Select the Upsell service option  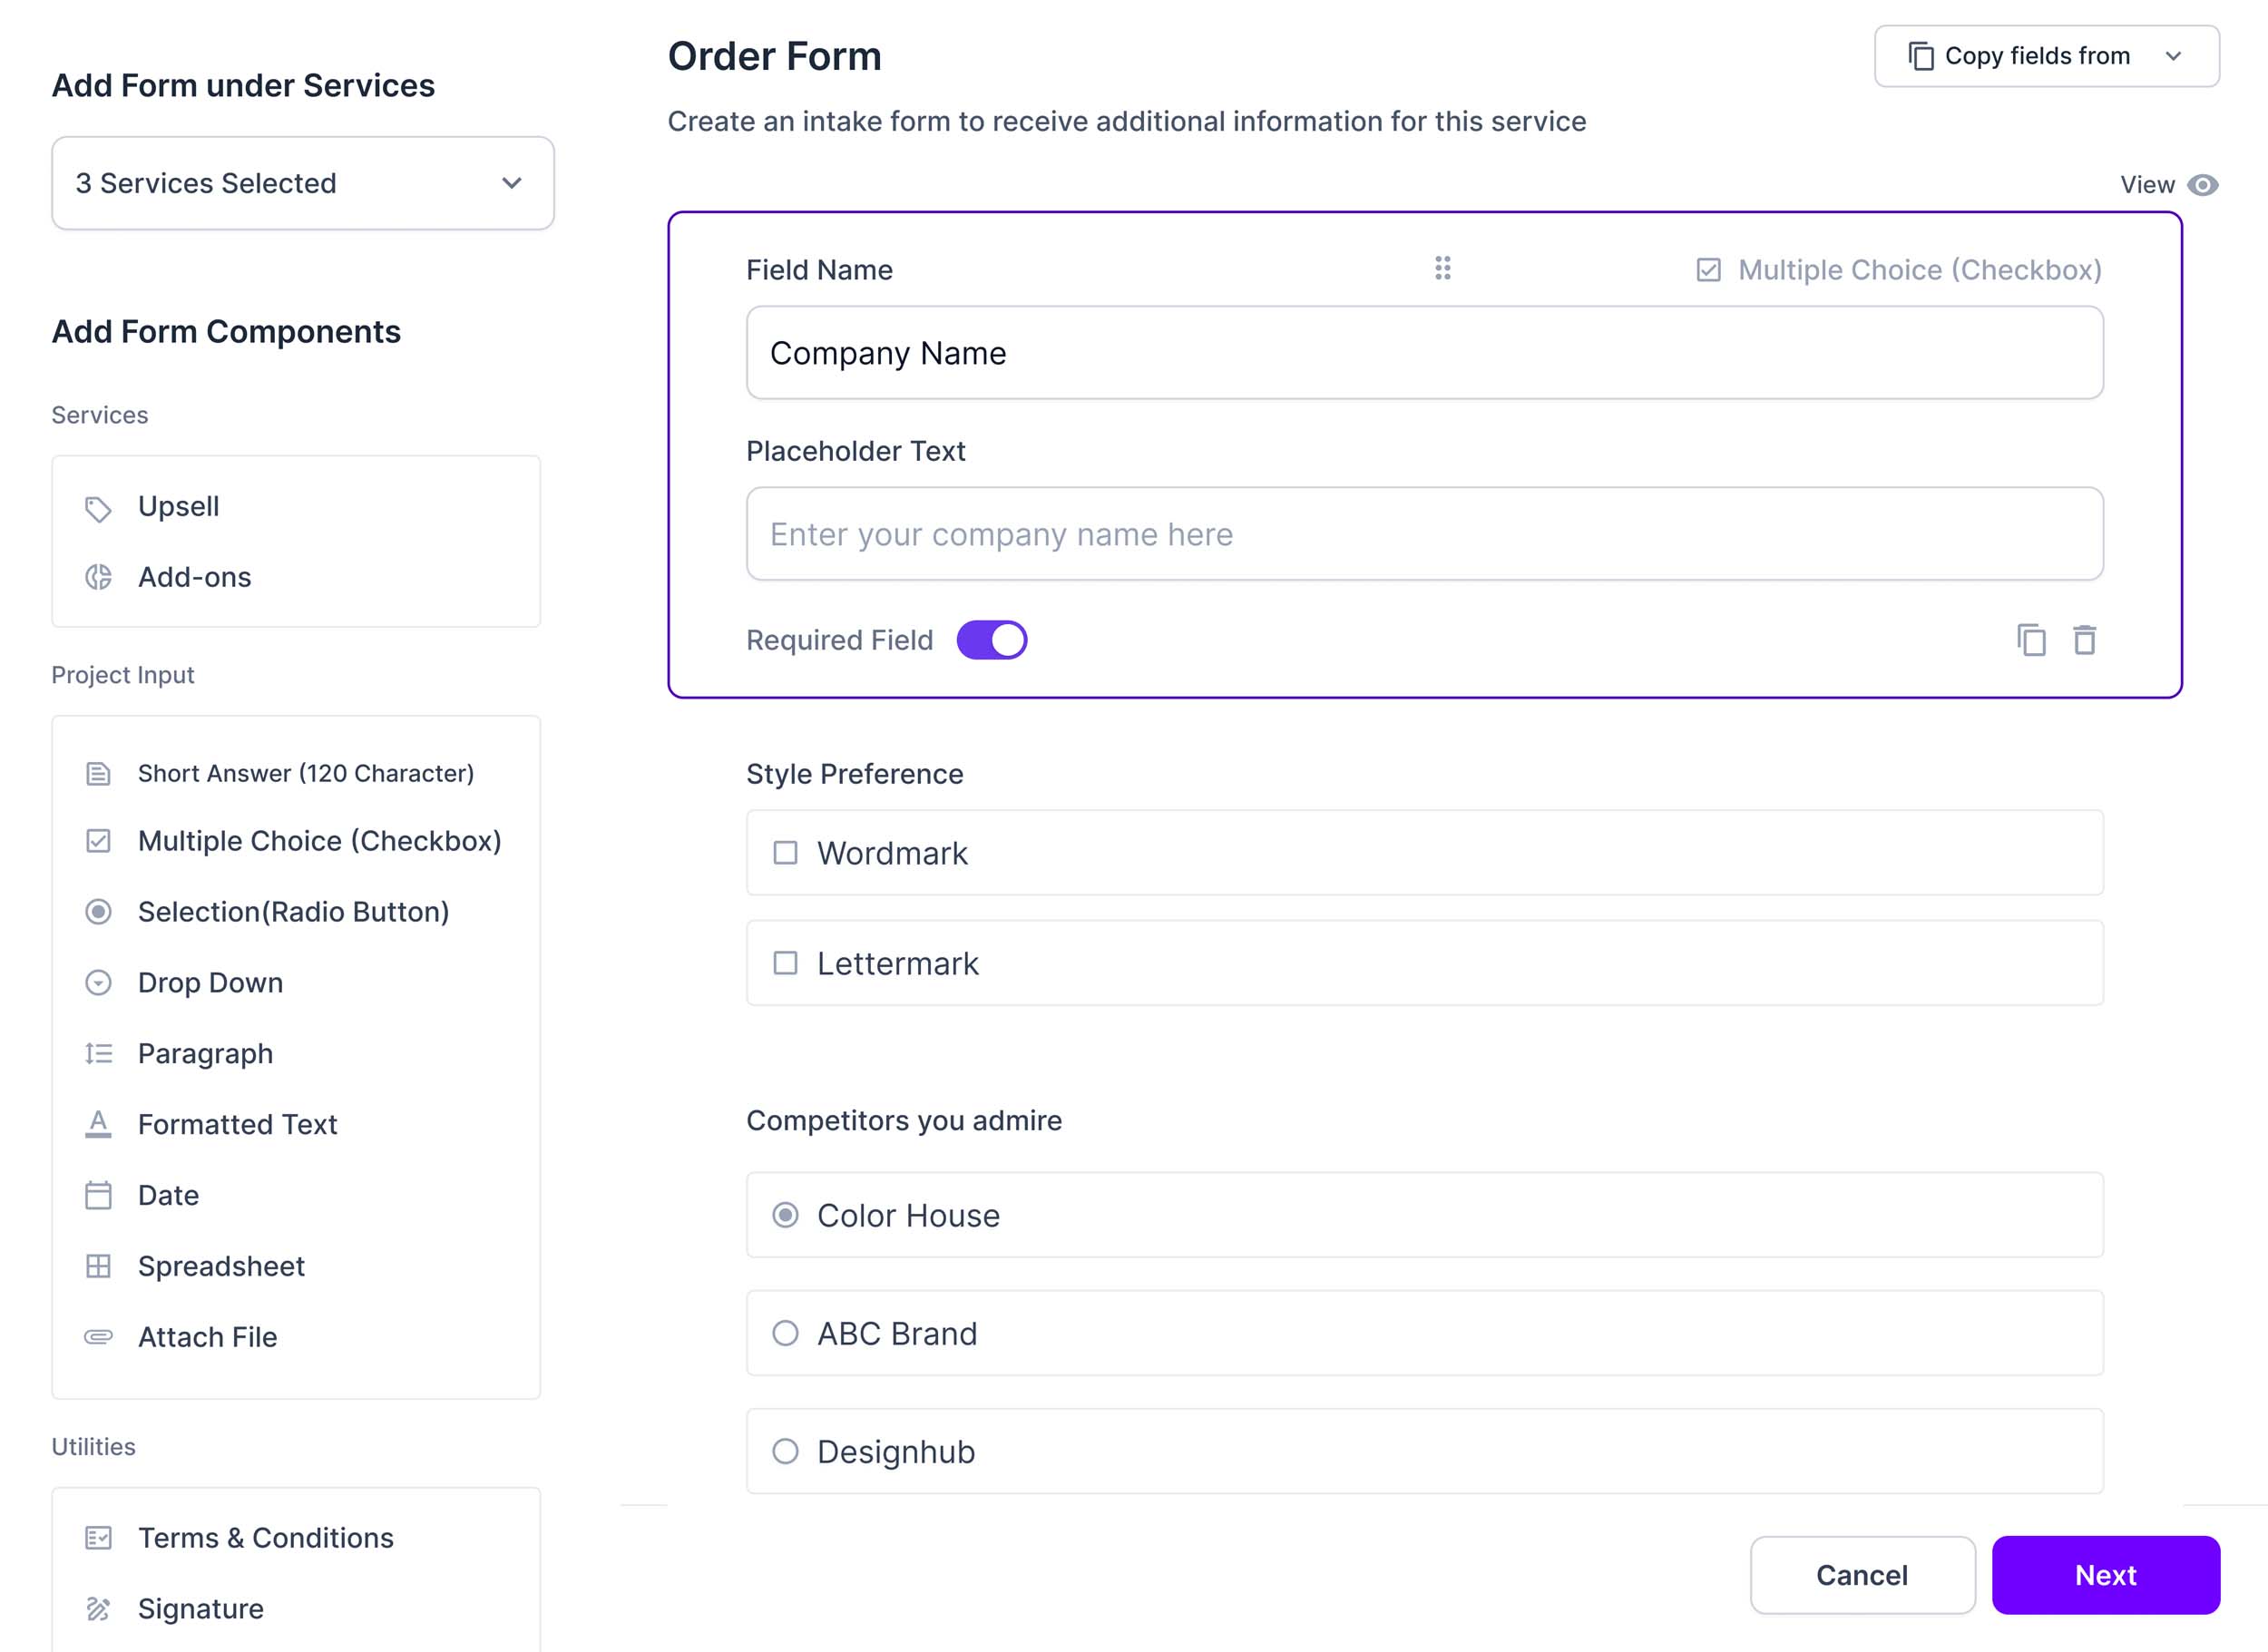(x=178, y=506)
